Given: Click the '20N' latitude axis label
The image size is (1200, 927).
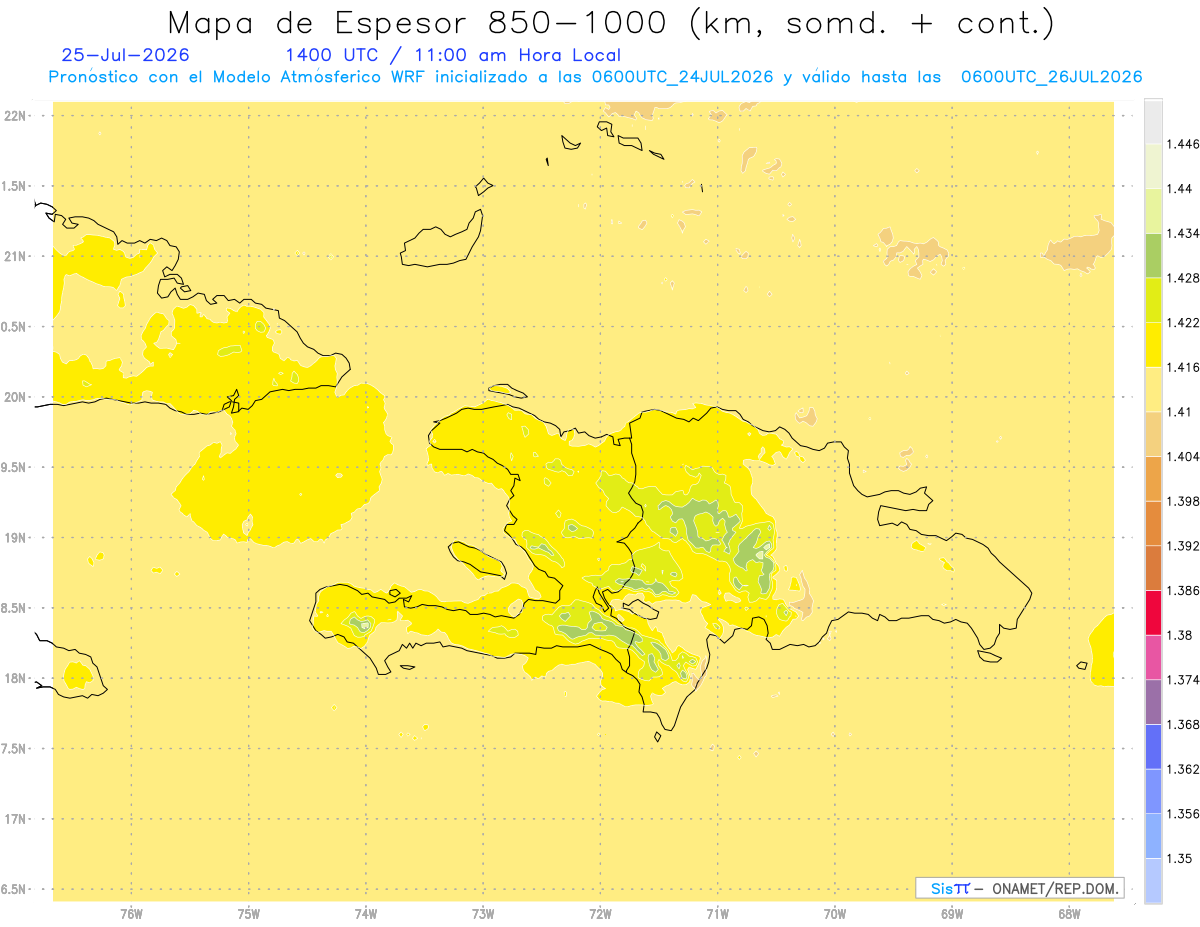Looking at the screenshot, I should (14, 397).
